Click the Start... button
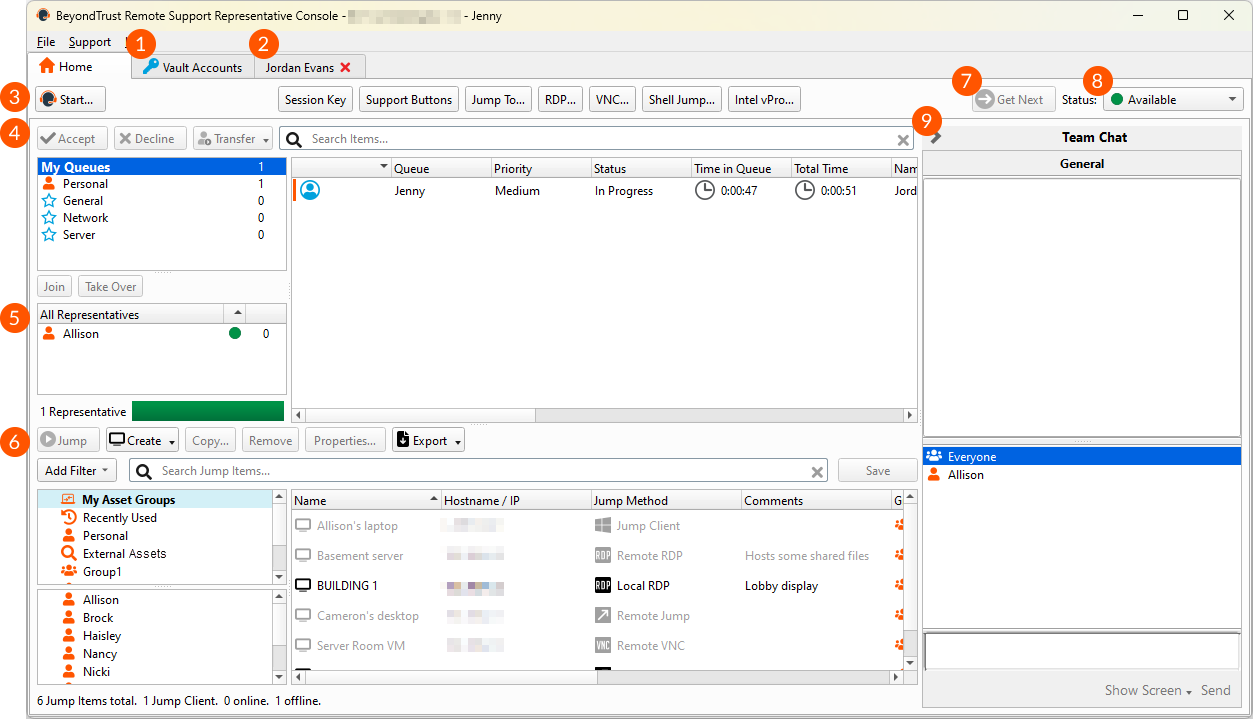Viewport: 1253px width, 719px height. click(70, 99)
